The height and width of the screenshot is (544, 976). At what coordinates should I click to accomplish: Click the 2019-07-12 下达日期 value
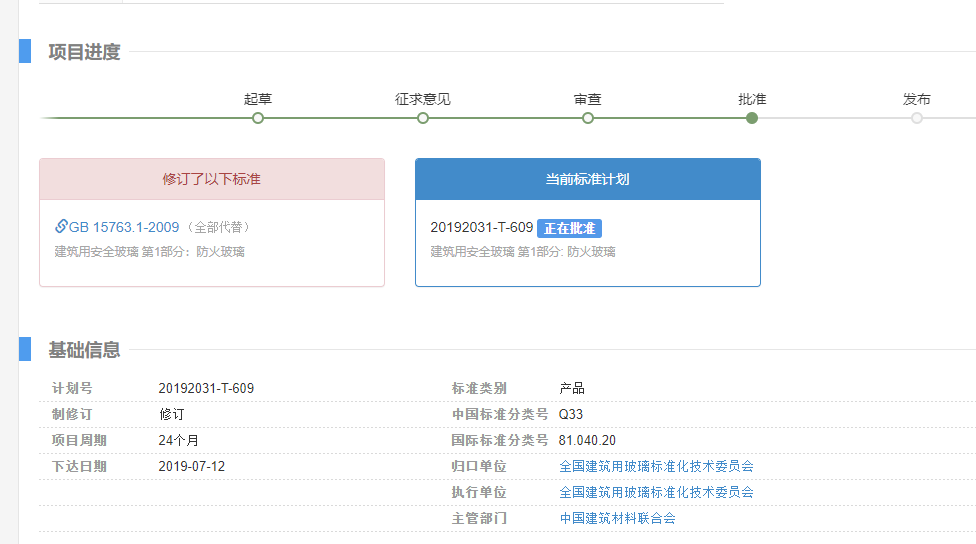[192, 466]
